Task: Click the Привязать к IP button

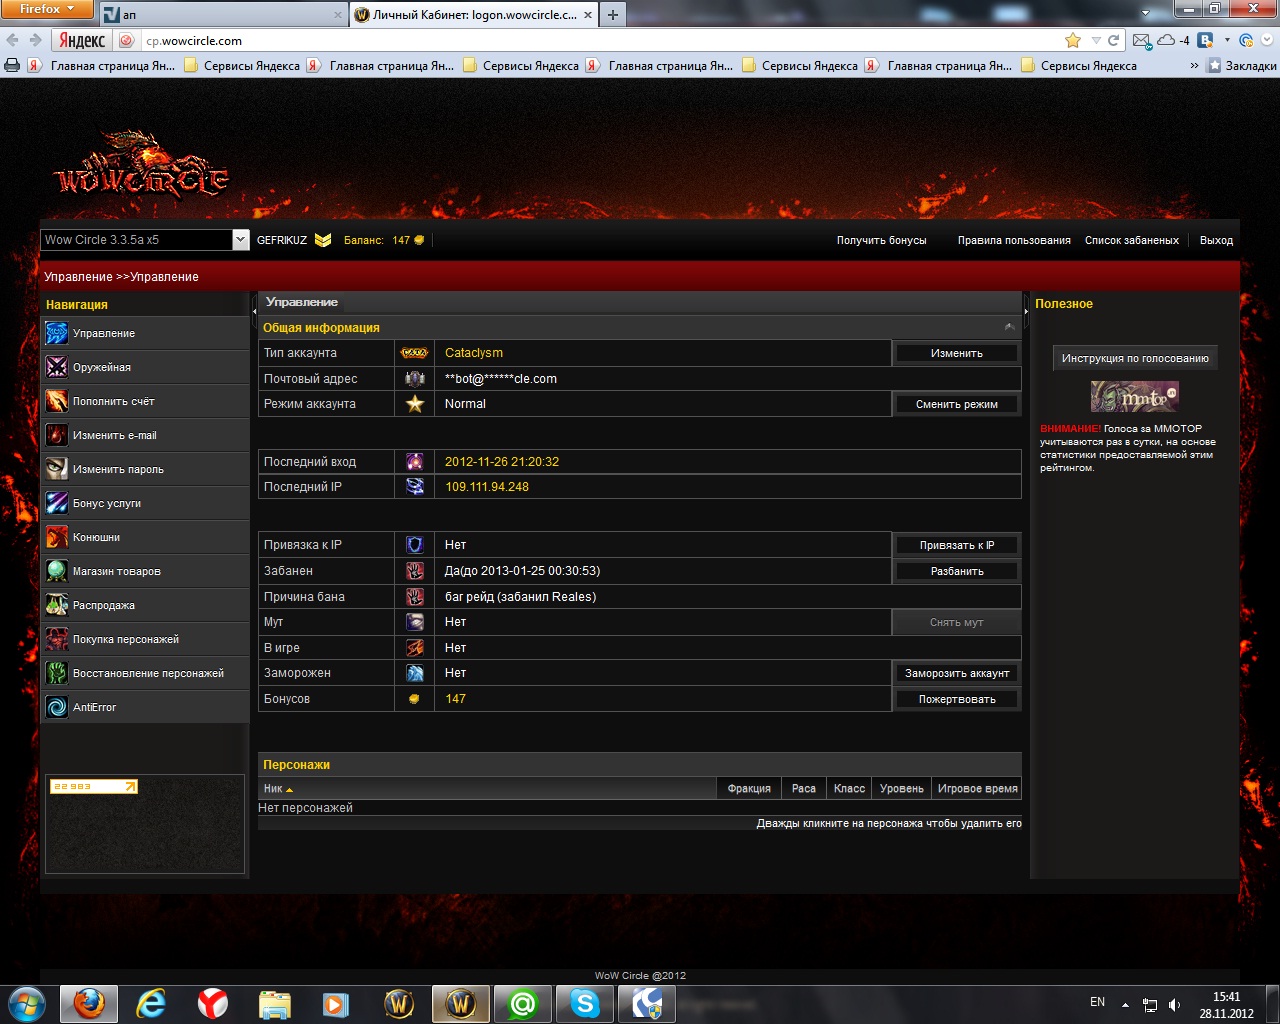Action: click(x=957, y=545)
